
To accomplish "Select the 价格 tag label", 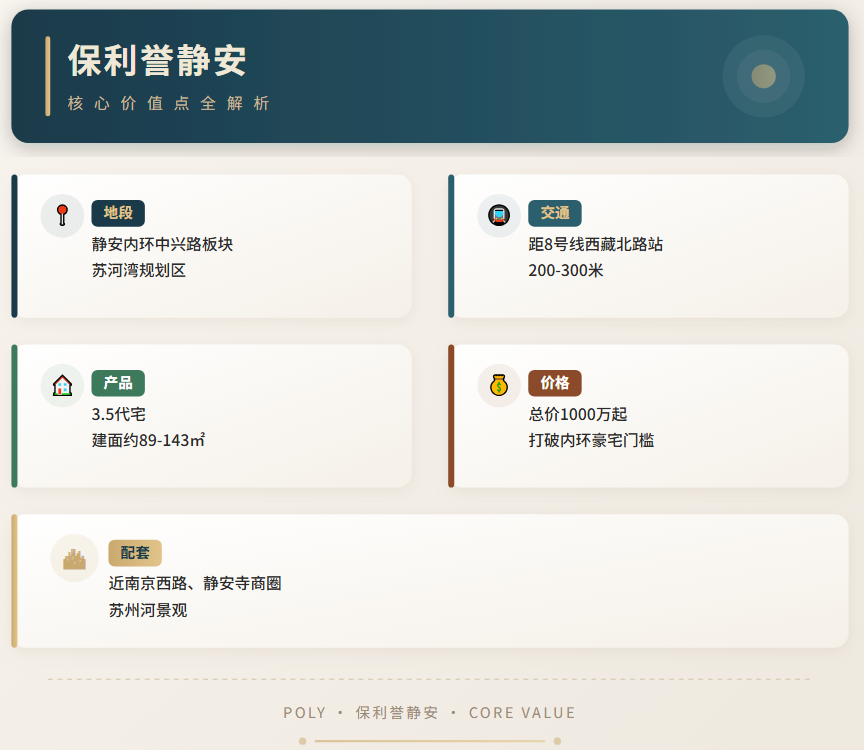I will point(555,383).
